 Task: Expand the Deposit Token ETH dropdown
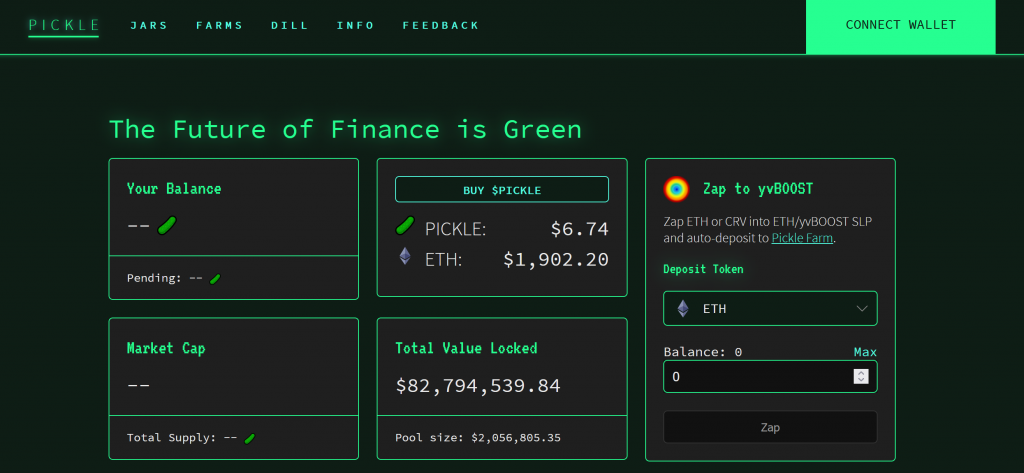pyautogui.click(x=770, y=308)
